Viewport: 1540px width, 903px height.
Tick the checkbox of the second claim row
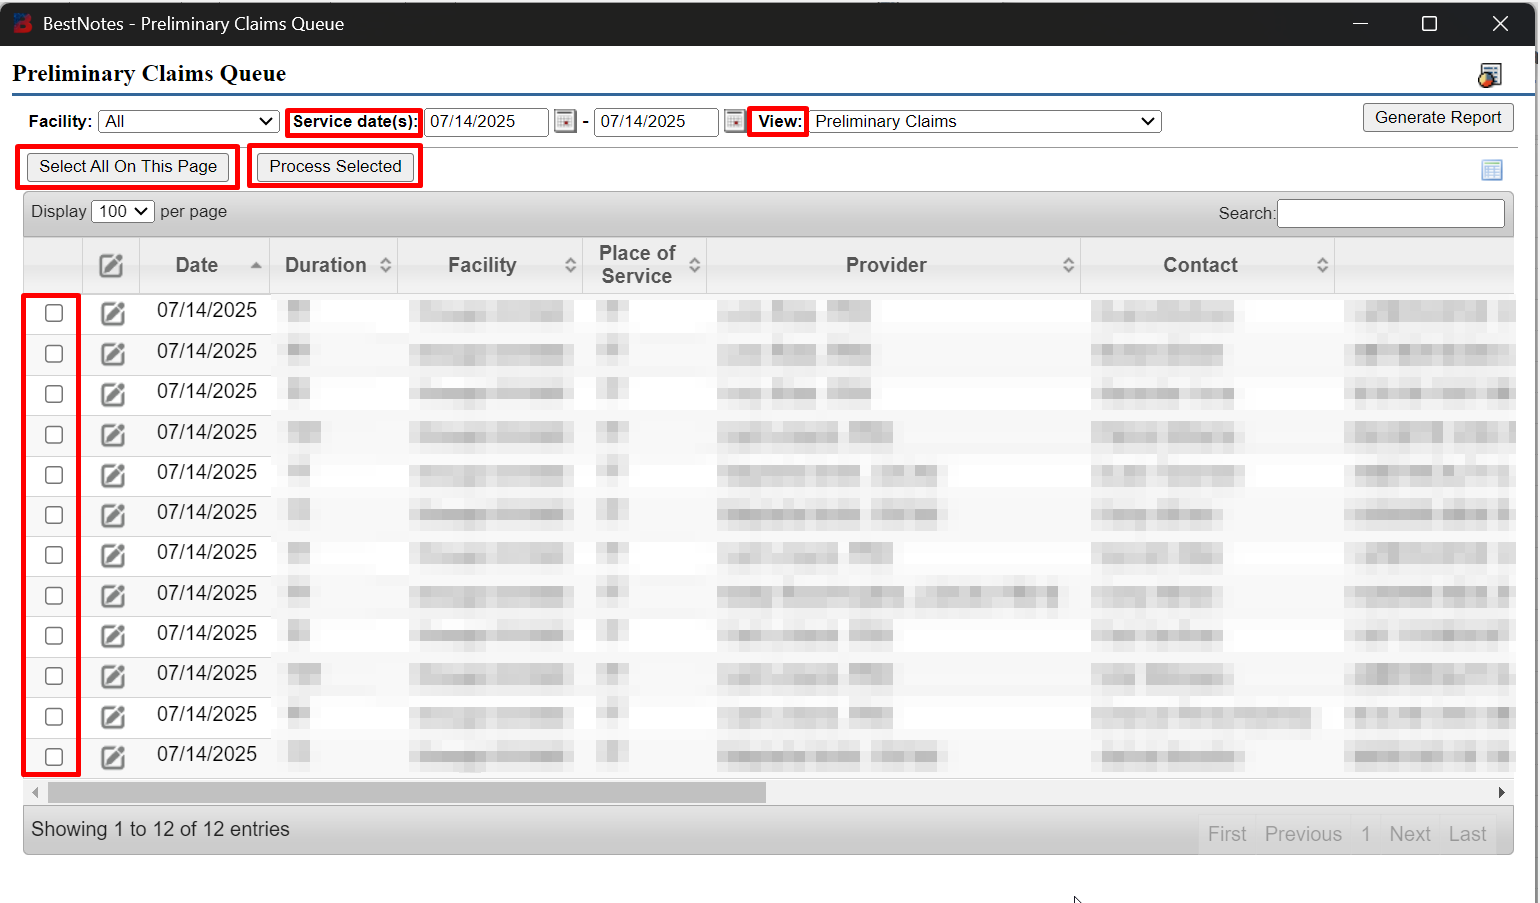(x=54, y=354)
